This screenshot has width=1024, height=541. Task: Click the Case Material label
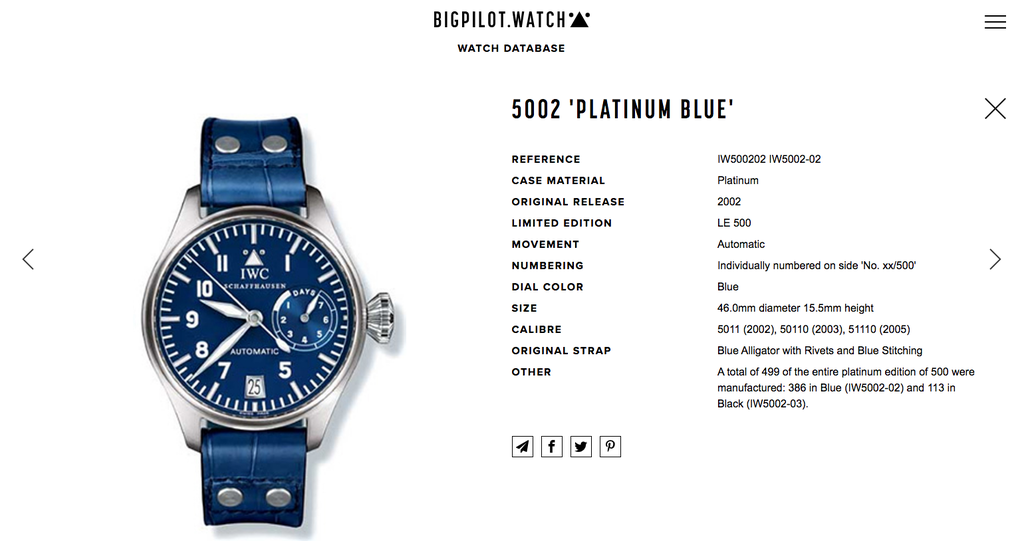[x=558, y=180]
